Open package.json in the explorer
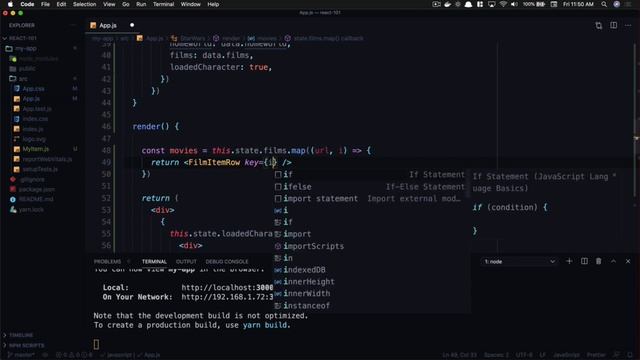 point(36,189)
